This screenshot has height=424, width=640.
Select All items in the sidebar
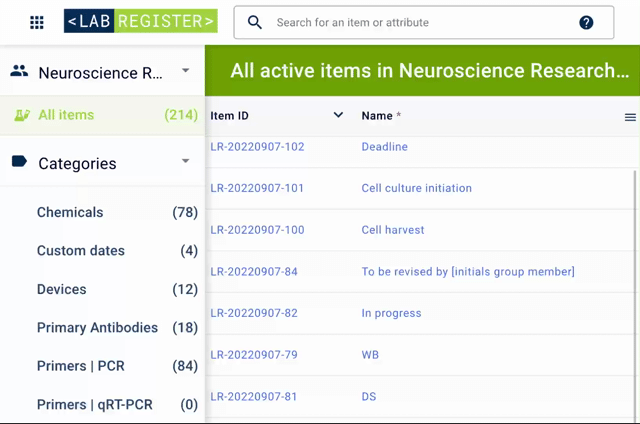pos(102,115)
